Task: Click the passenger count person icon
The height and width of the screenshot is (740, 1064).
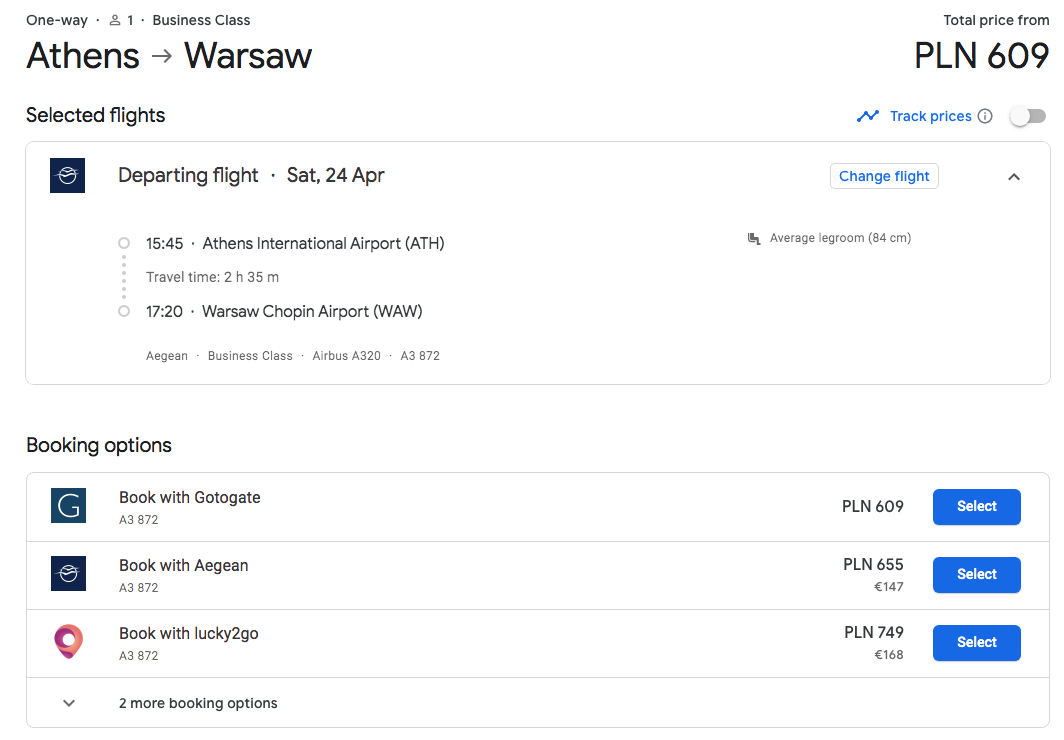Action: click(115, 20)
